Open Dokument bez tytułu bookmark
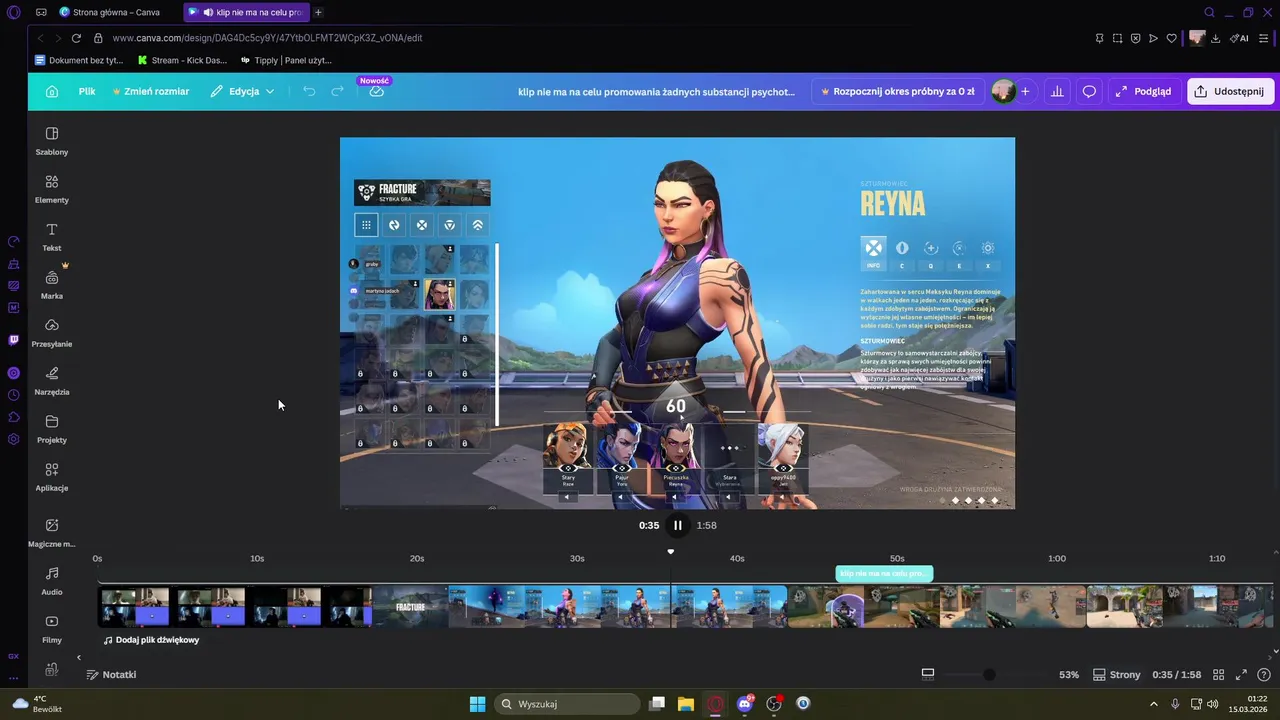 [x=79, y=60]
